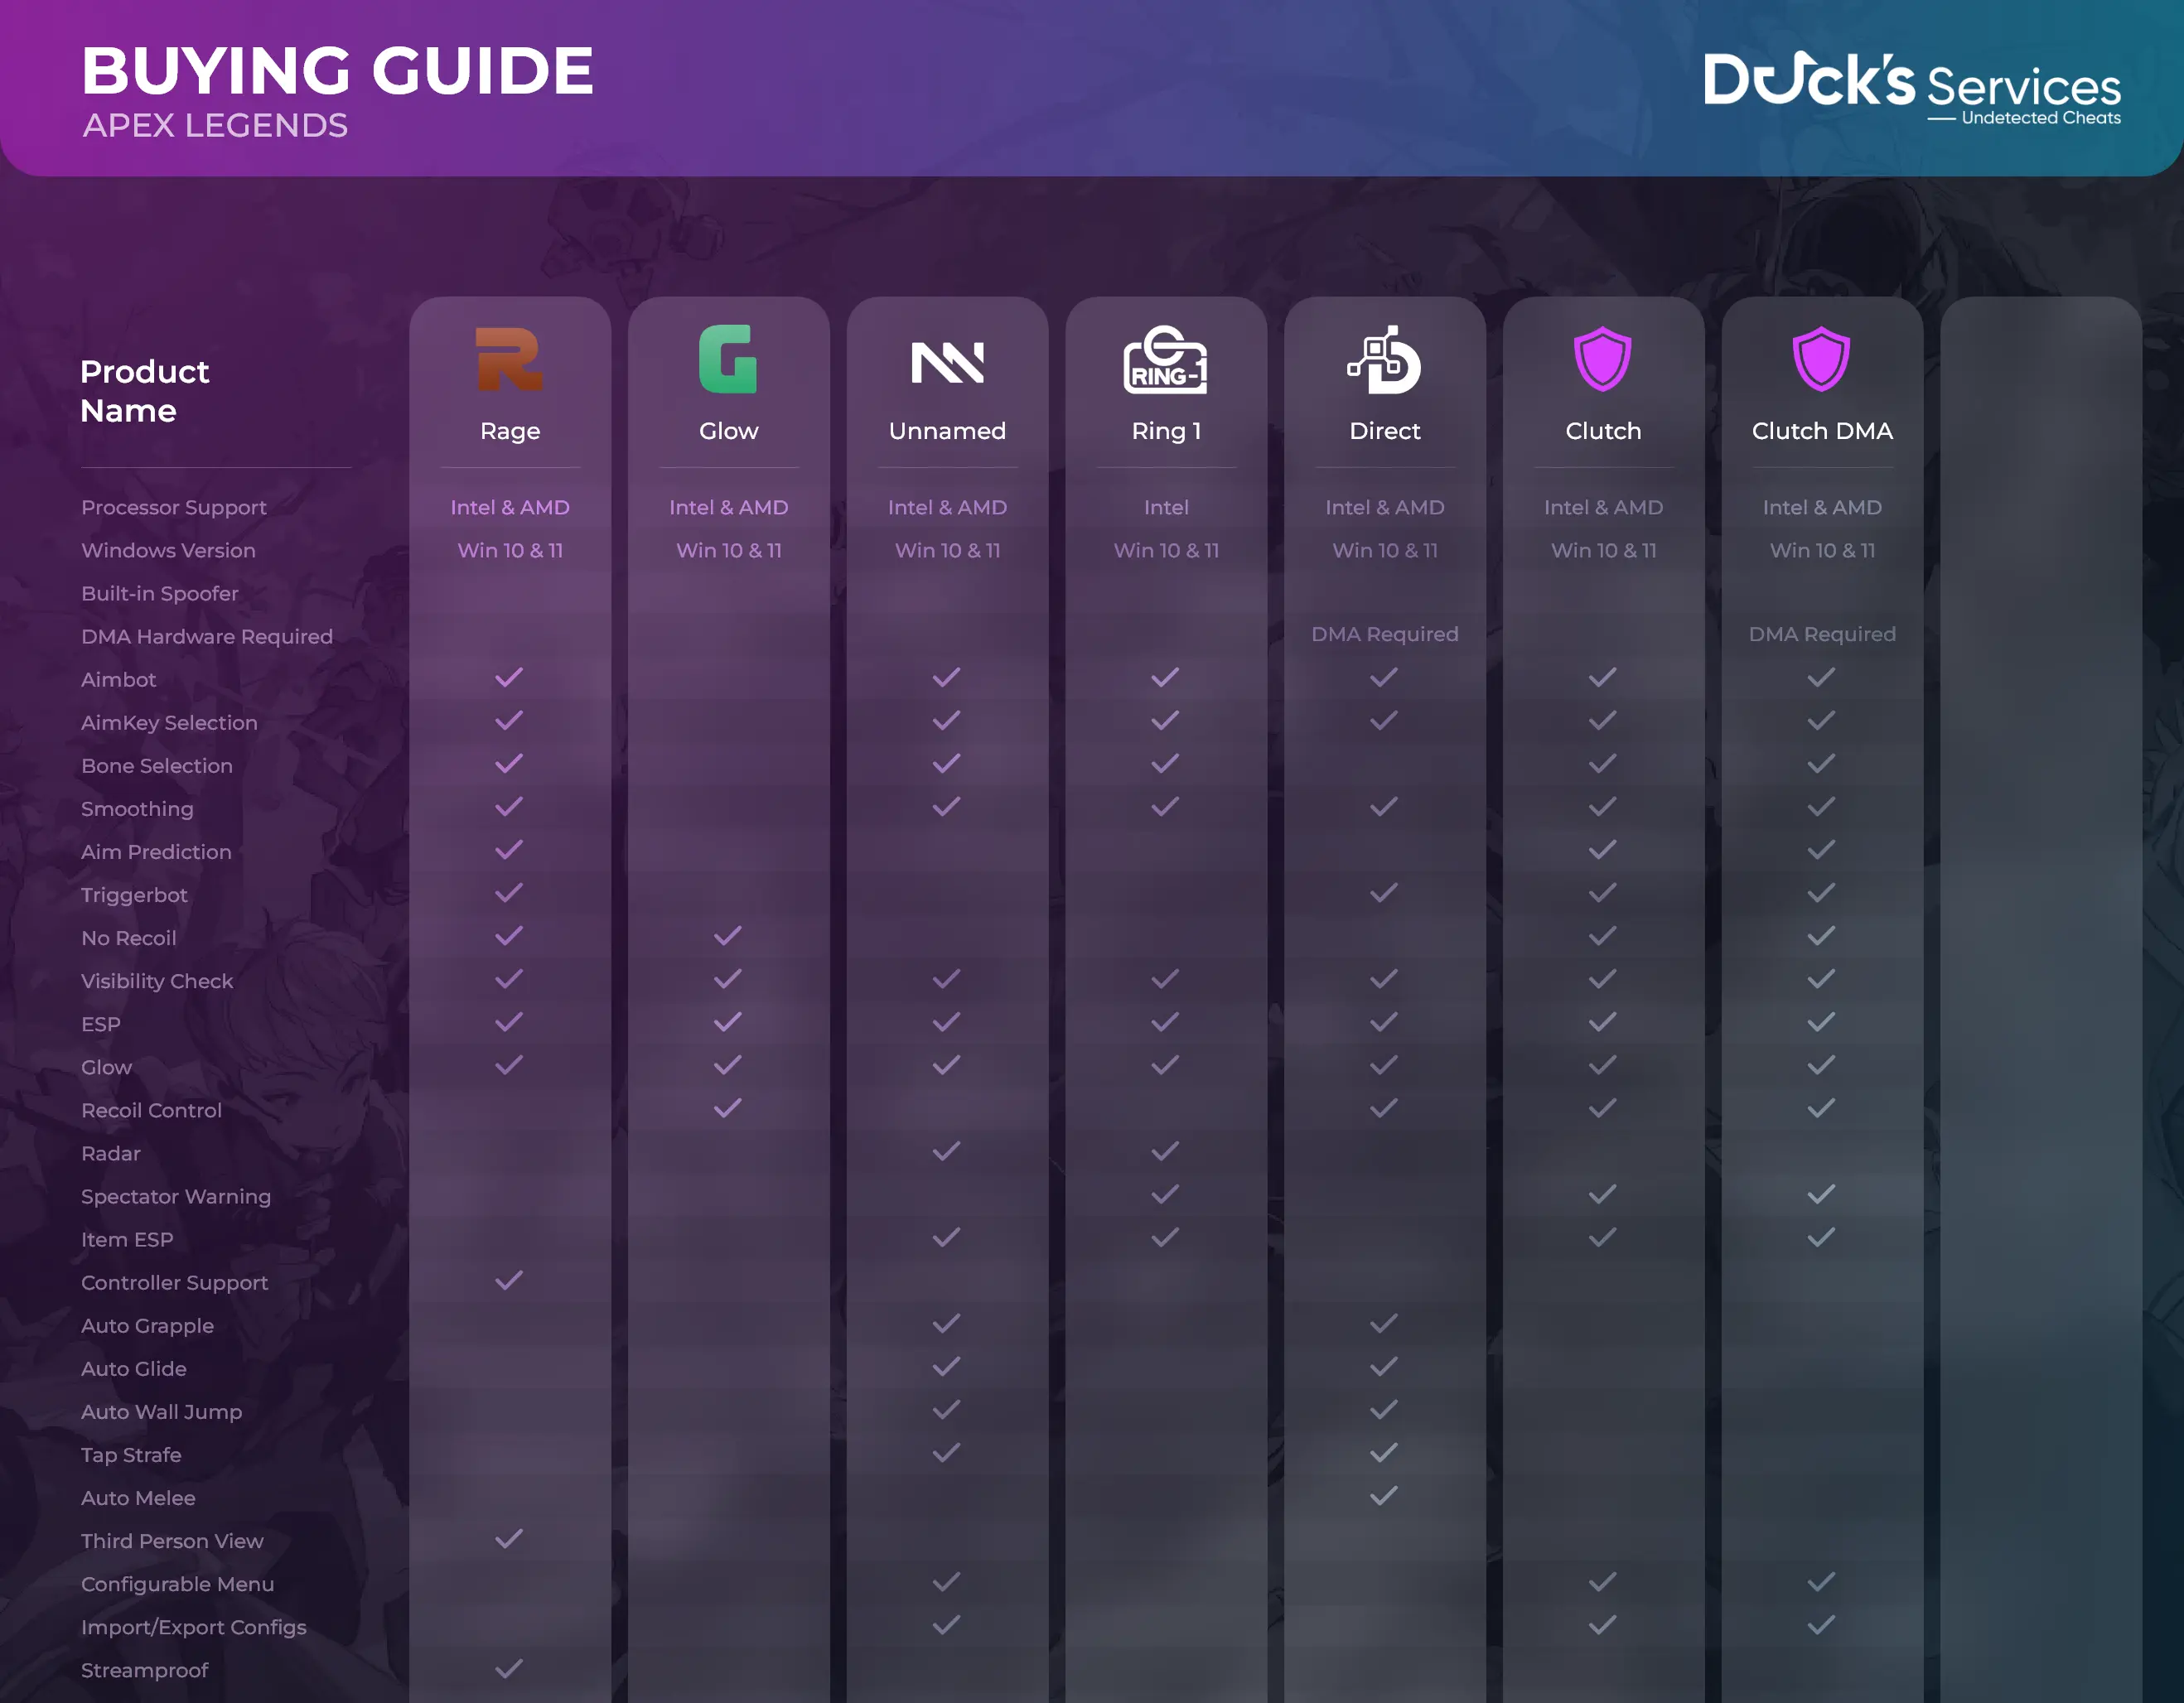Click Clutch's Spectator Warning checkmark

(x=1603, y=1195)
